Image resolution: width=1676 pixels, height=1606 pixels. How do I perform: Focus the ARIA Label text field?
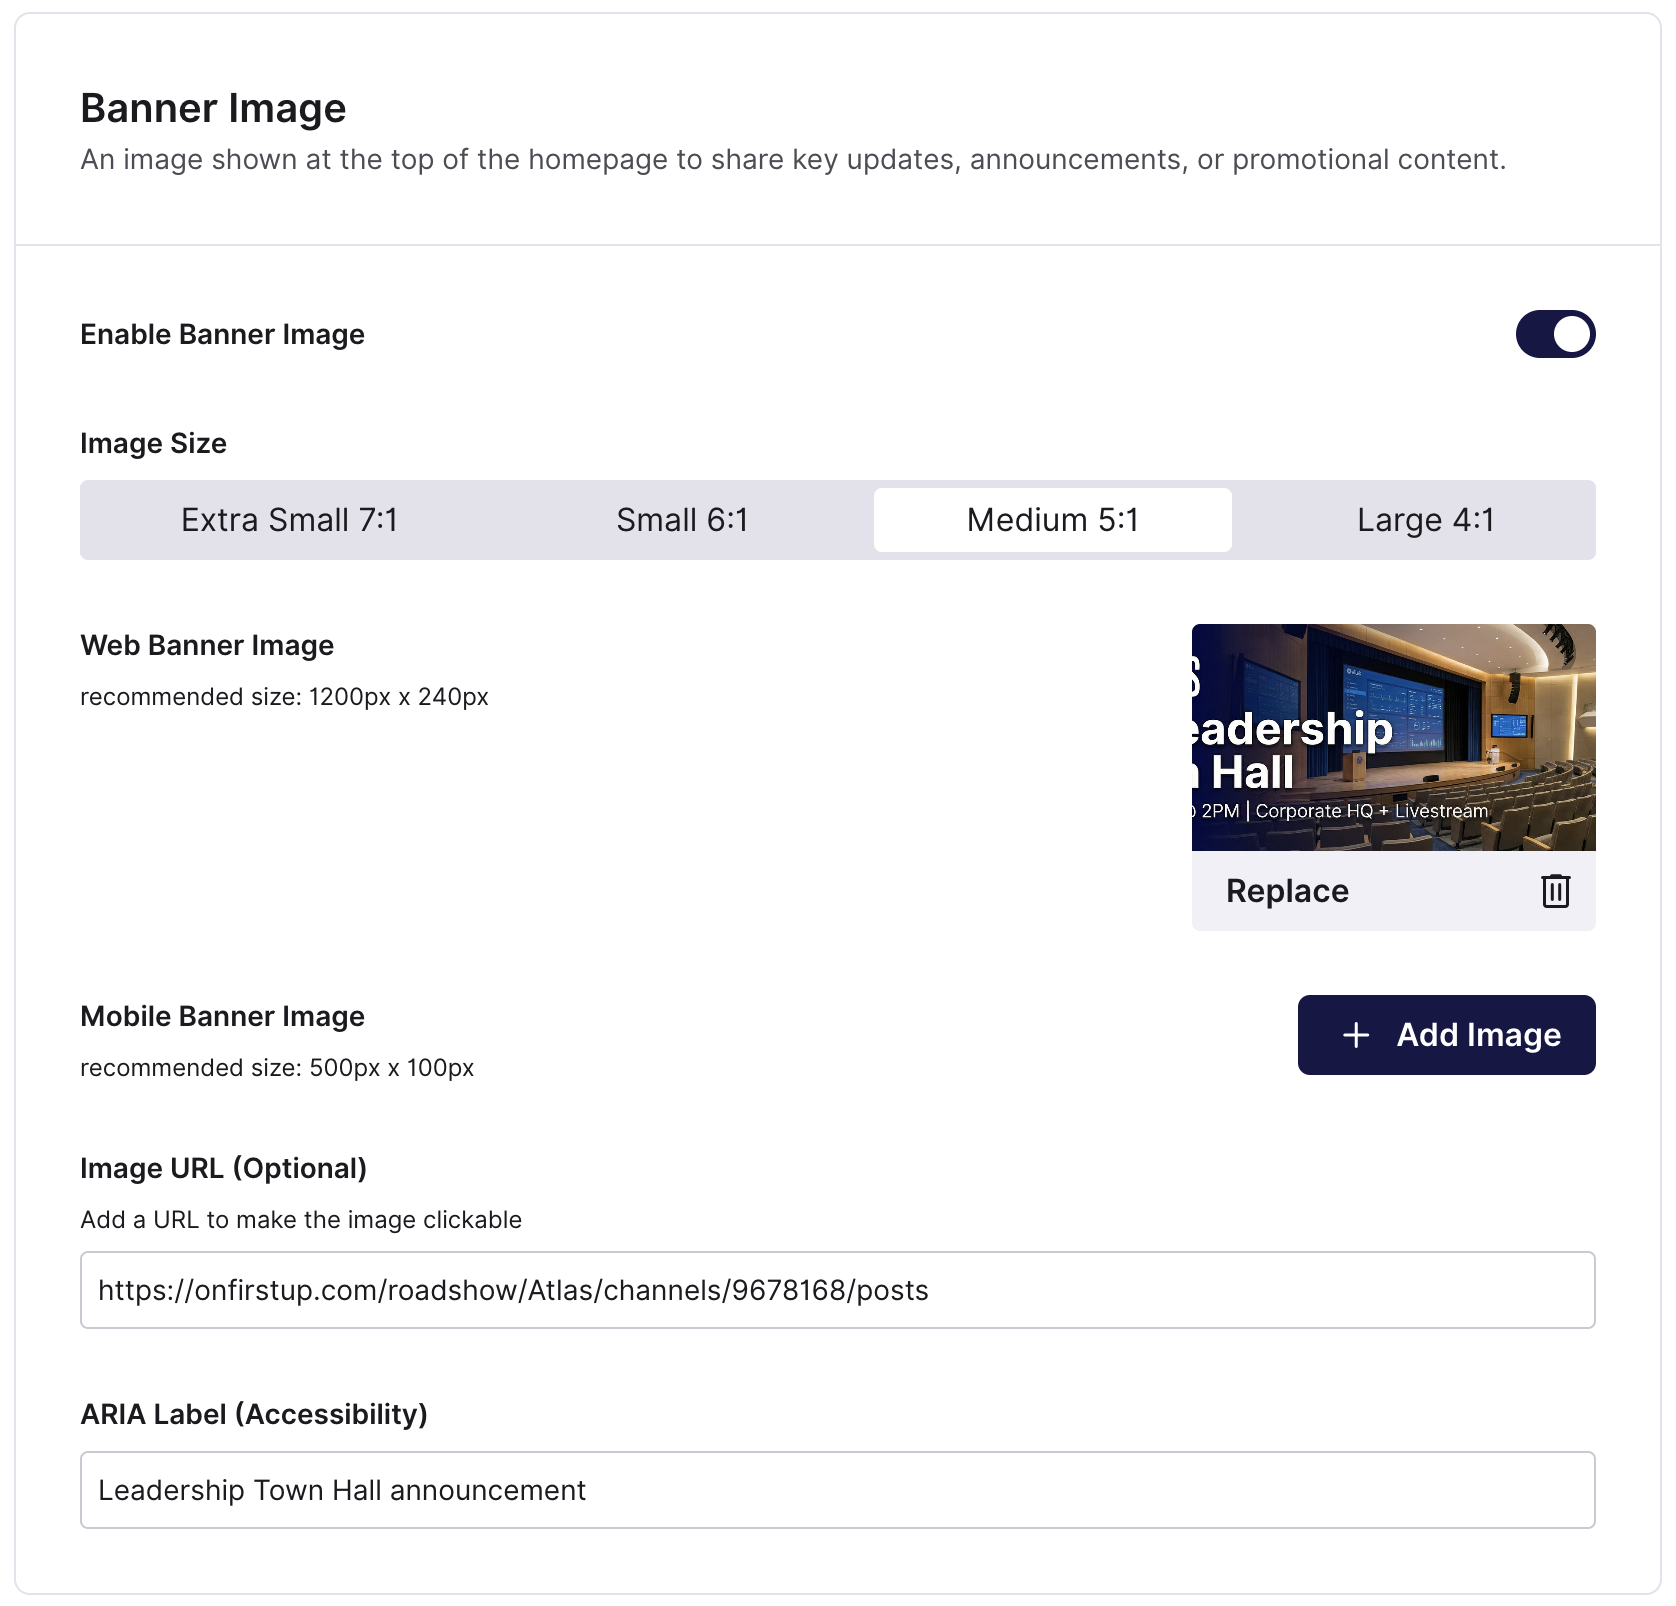(837, 1490)
